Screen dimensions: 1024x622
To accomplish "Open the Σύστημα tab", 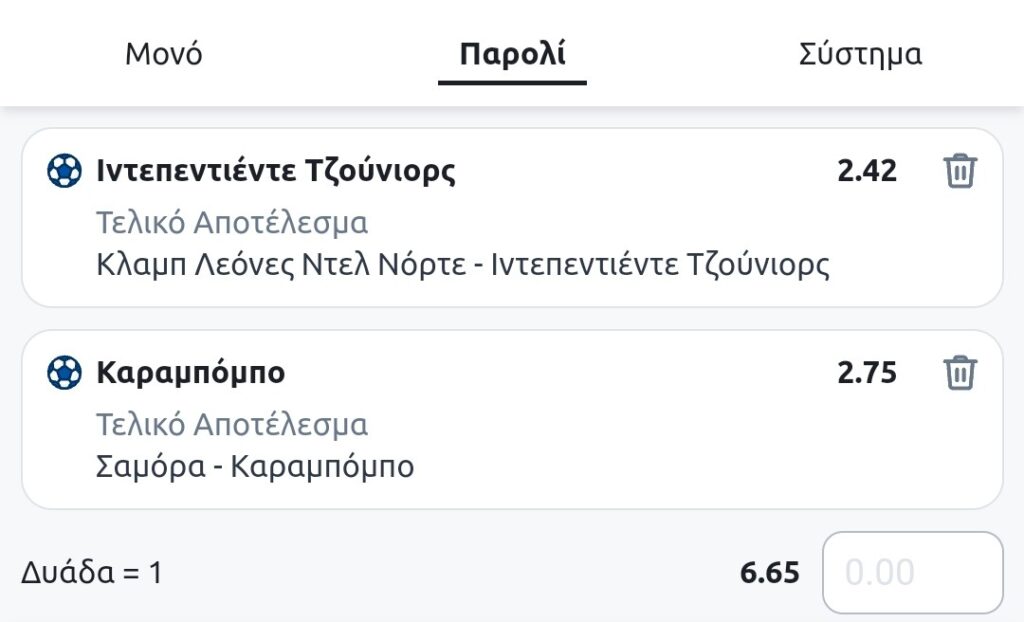I will click(x=860, y=54).
